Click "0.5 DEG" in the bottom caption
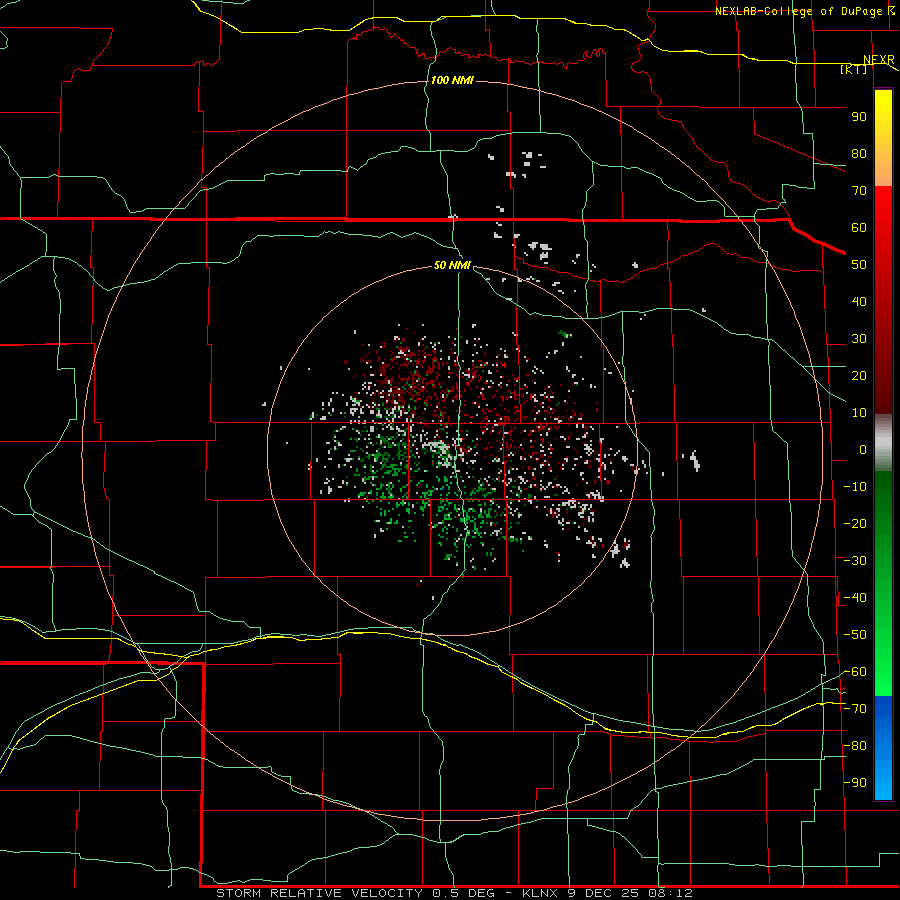 465,893
